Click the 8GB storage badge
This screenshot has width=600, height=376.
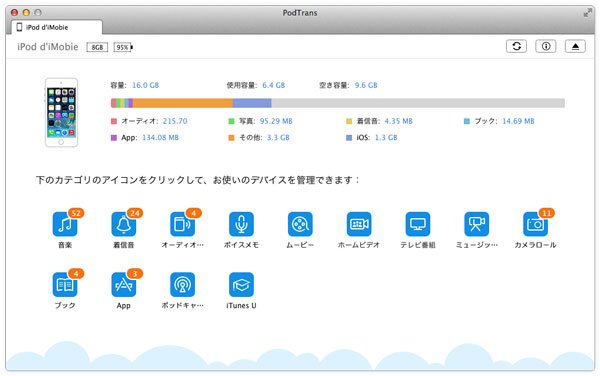(97, 47)
